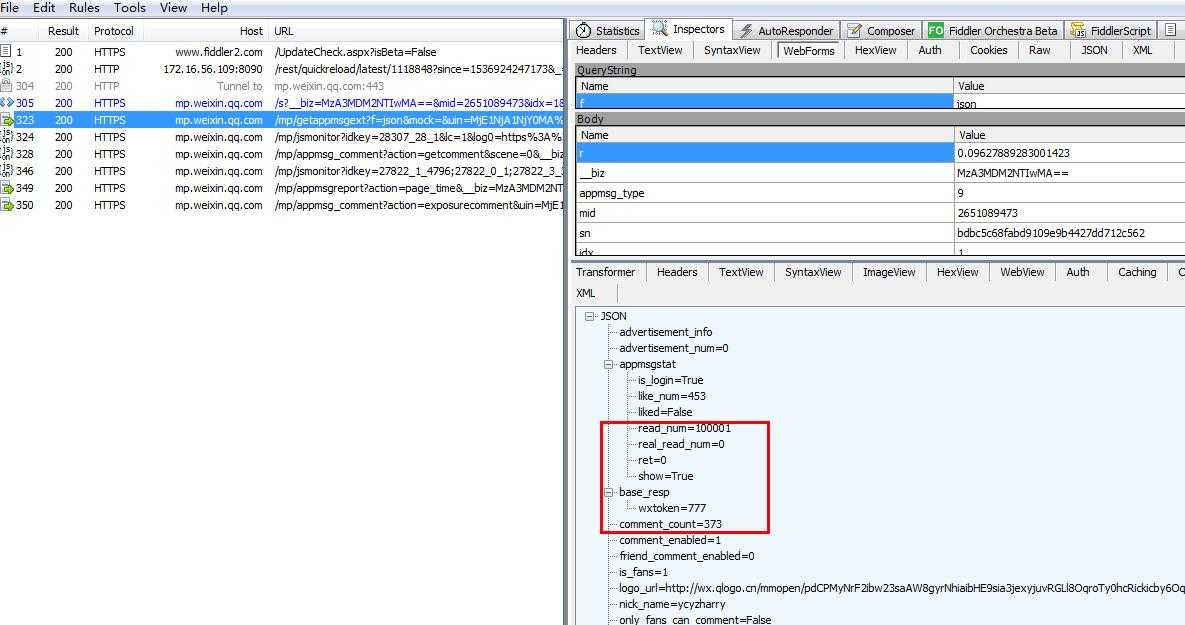Select the like_num=453 tree item
This screenshot has height=625, width=1185.
[x=671, y=396]
